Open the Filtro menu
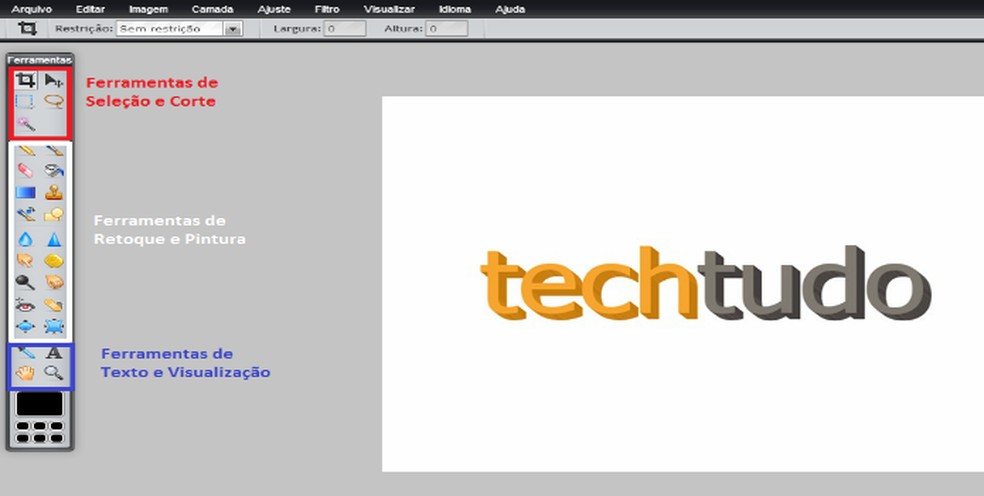This screenshot has width=984, height=496. [x=327, y=9]
